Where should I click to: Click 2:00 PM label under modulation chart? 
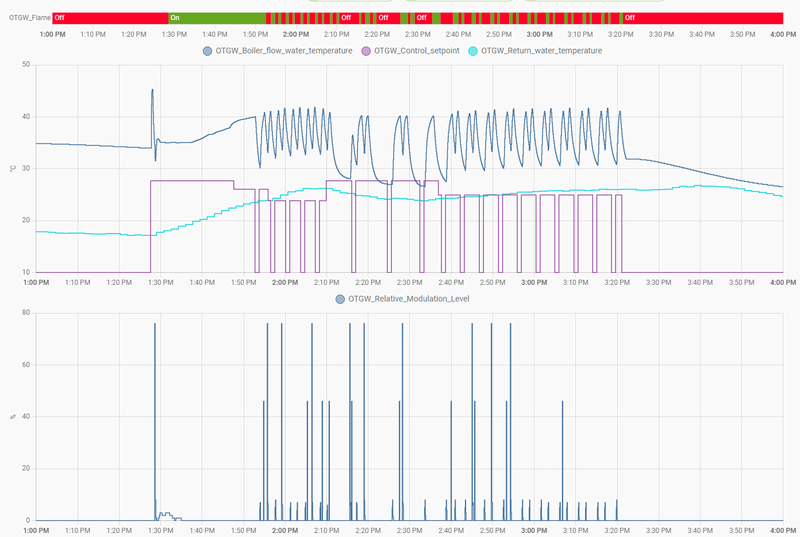285,531
